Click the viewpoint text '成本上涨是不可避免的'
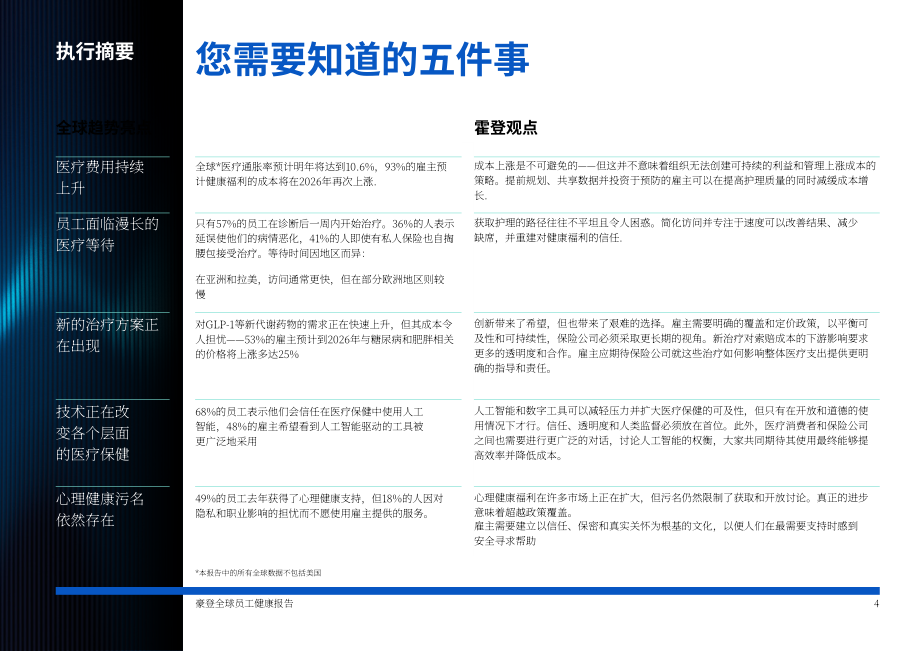 [x=675, y=181]
